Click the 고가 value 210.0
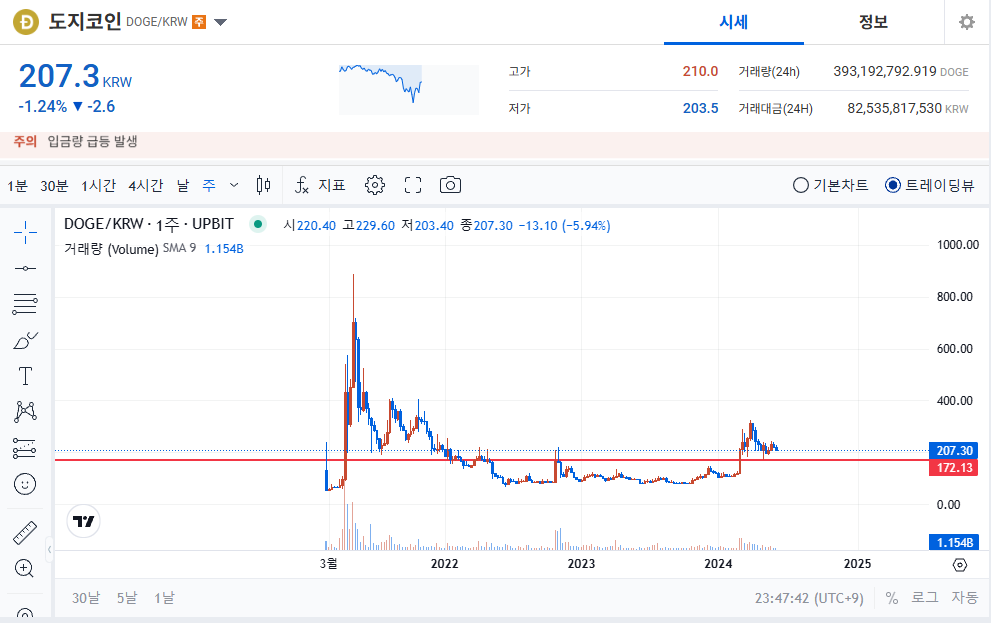This screenshot has width=991, height=623. tap(700, 71)
